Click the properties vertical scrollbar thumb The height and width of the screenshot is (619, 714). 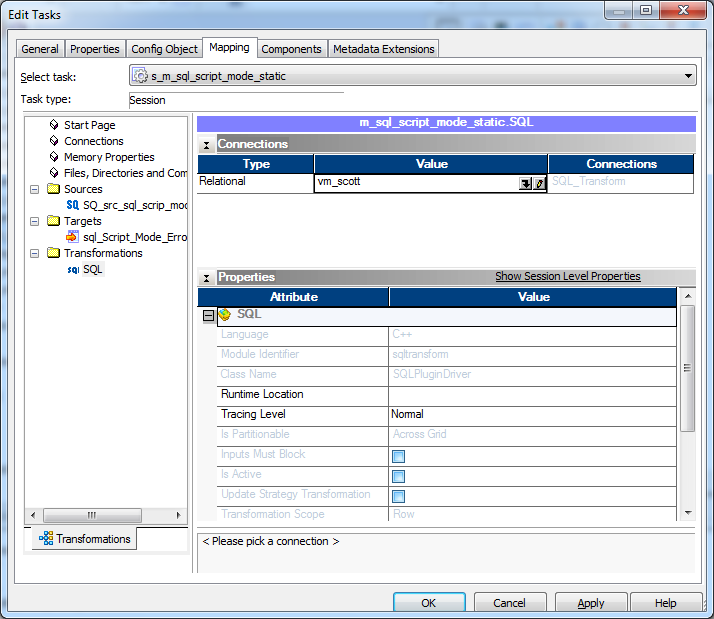pos(688,368)
